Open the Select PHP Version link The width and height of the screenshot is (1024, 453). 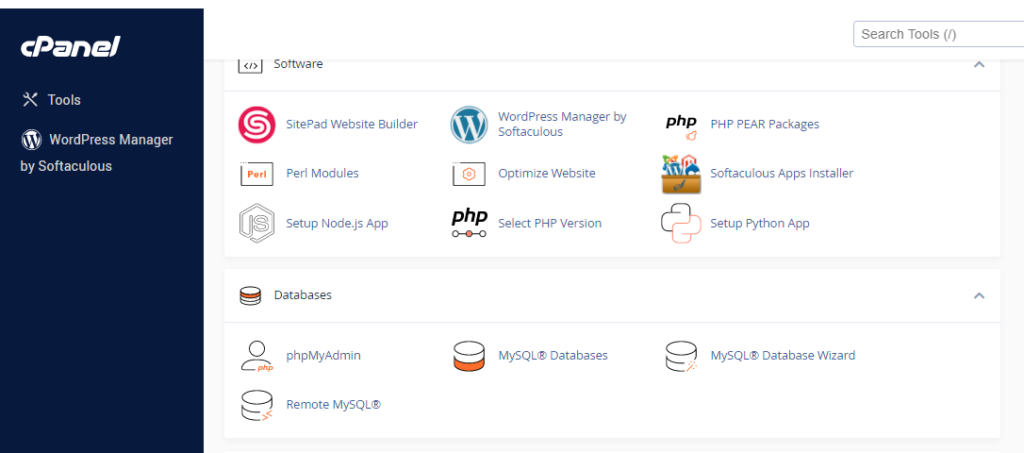pyautogui.click(x=550, y=223)
